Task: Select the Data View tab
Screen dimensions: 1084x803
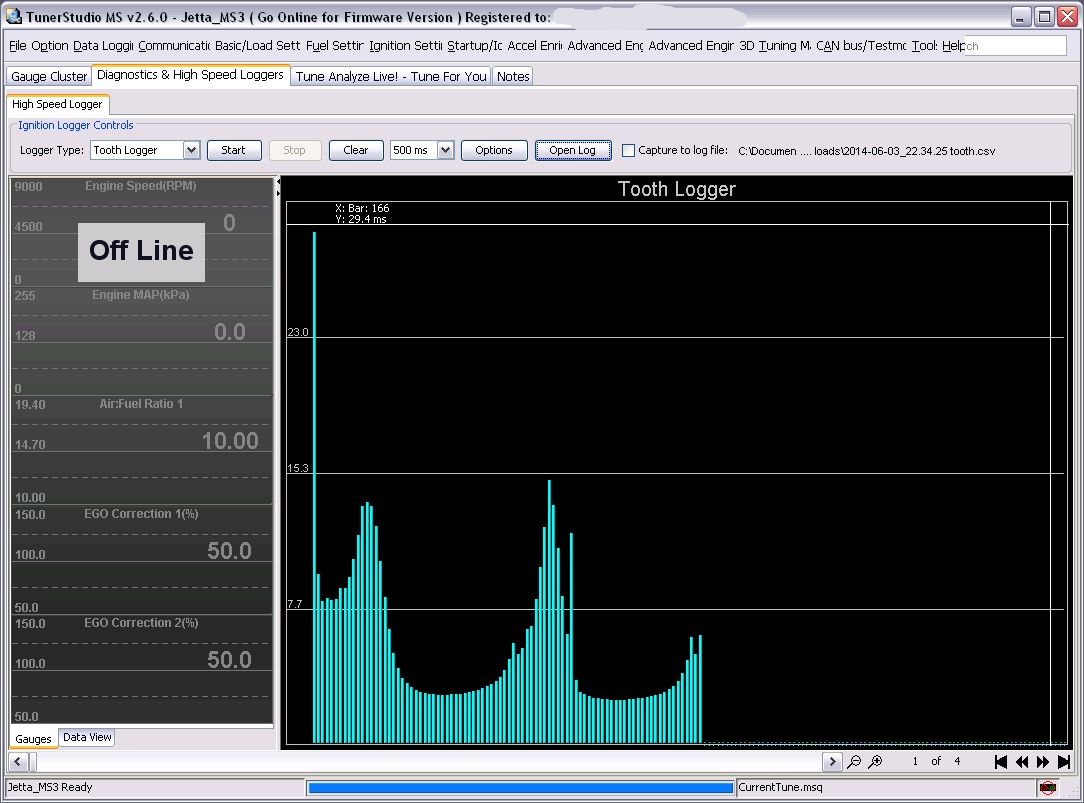Action: (x=87, y=738)
